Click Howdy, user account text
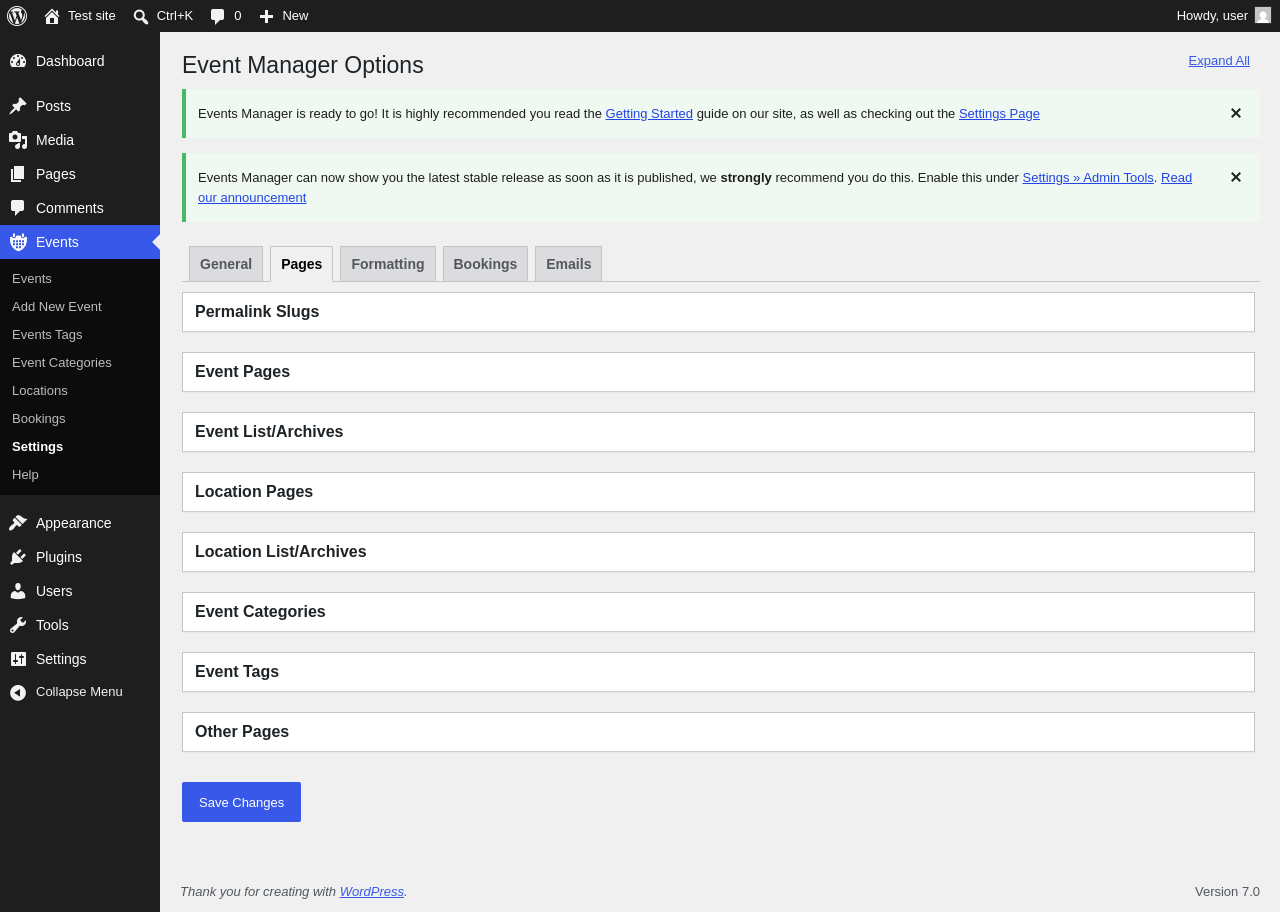 point(1212,15)
